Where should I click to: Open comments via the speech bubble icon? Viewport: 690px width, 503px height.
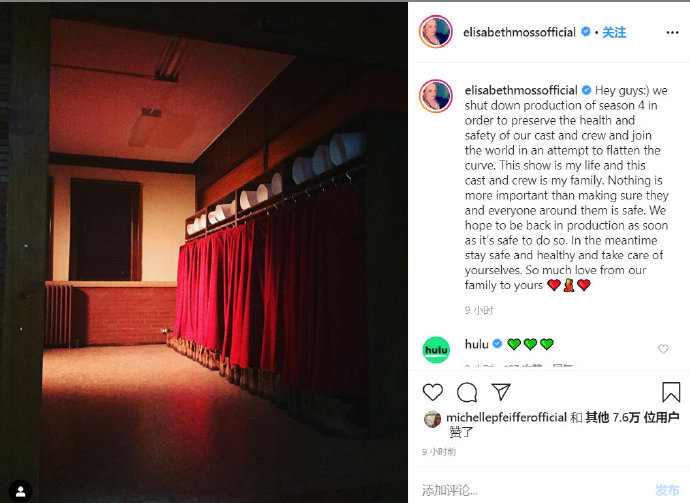467,392
